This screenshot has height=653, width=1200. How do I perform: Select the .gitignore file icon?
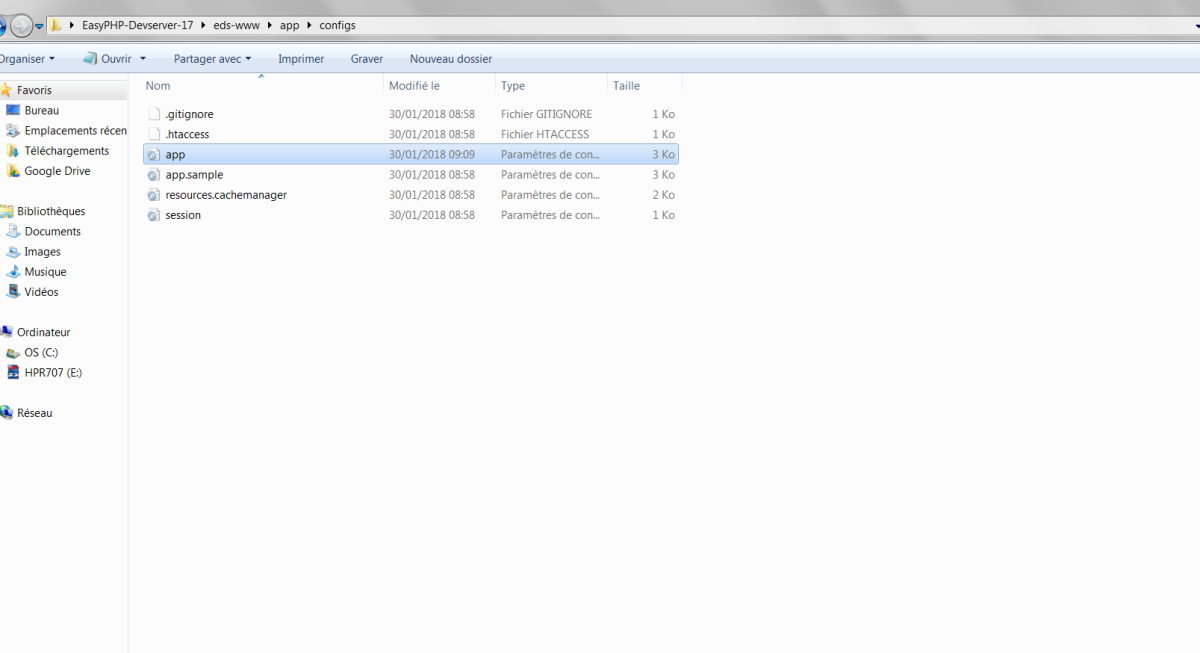[154, 114]
